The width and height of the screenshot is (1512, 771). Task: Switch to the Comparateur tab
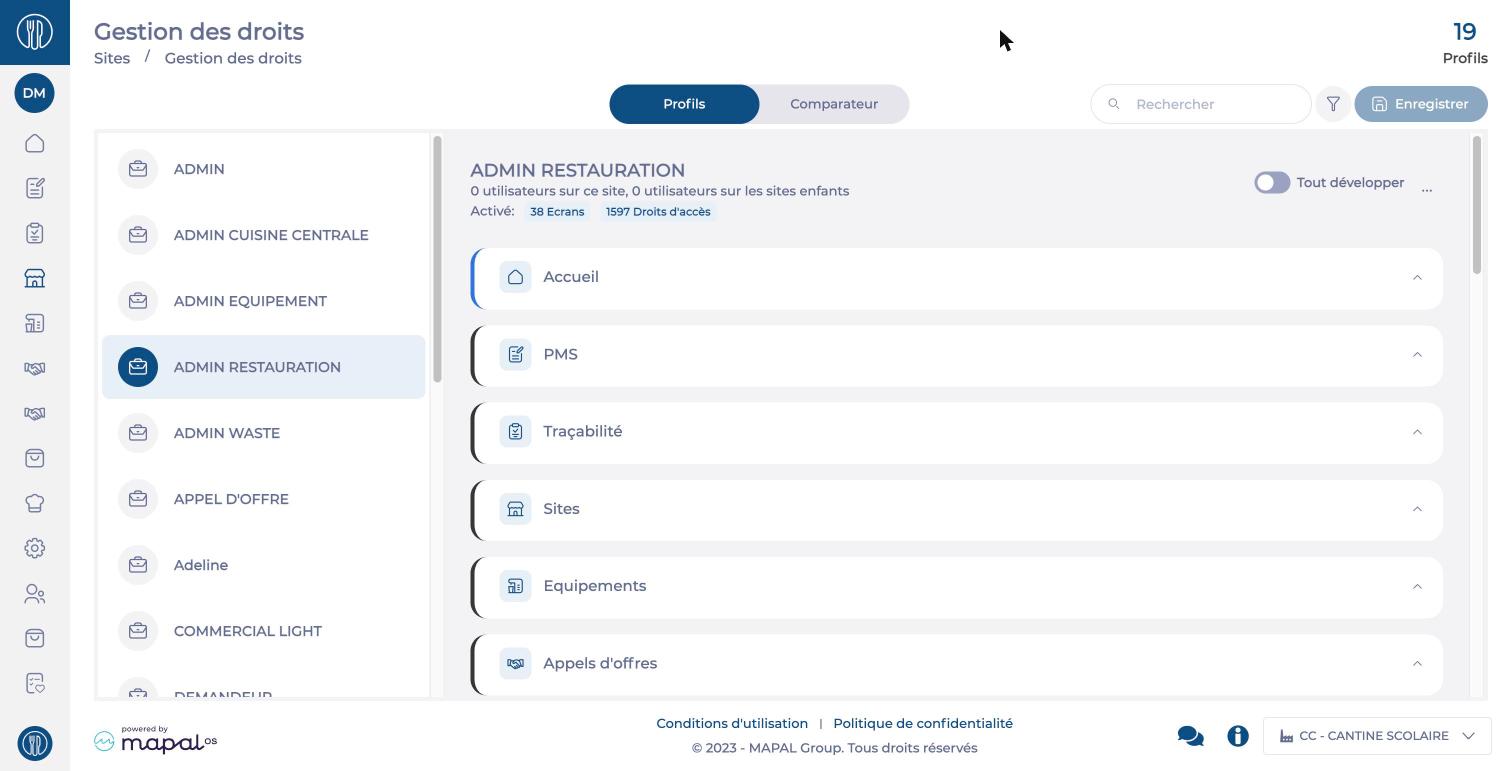[x=834, y=104]
